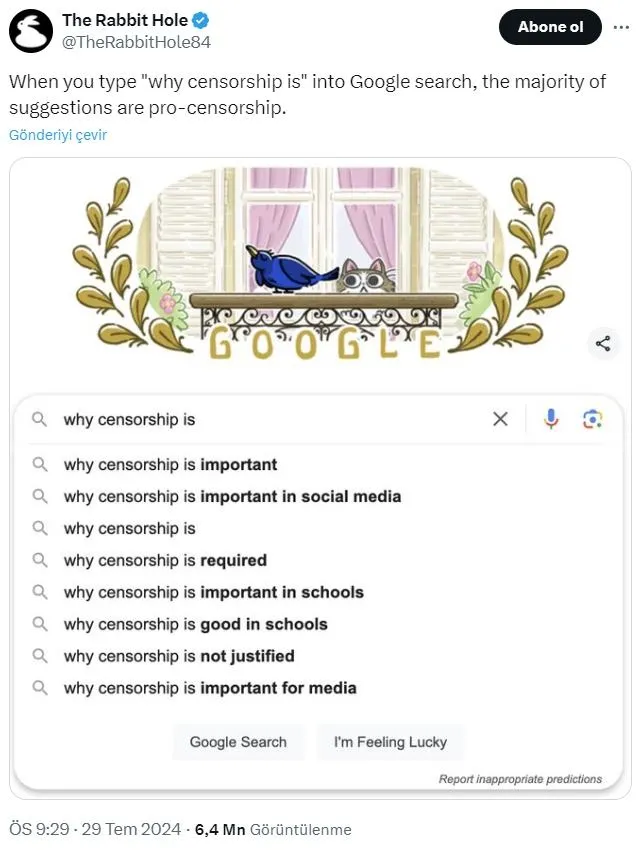637x850 pixels.
Task: Clear the search box with X icon
Action: pyautogui.click(x=500, y=419)
